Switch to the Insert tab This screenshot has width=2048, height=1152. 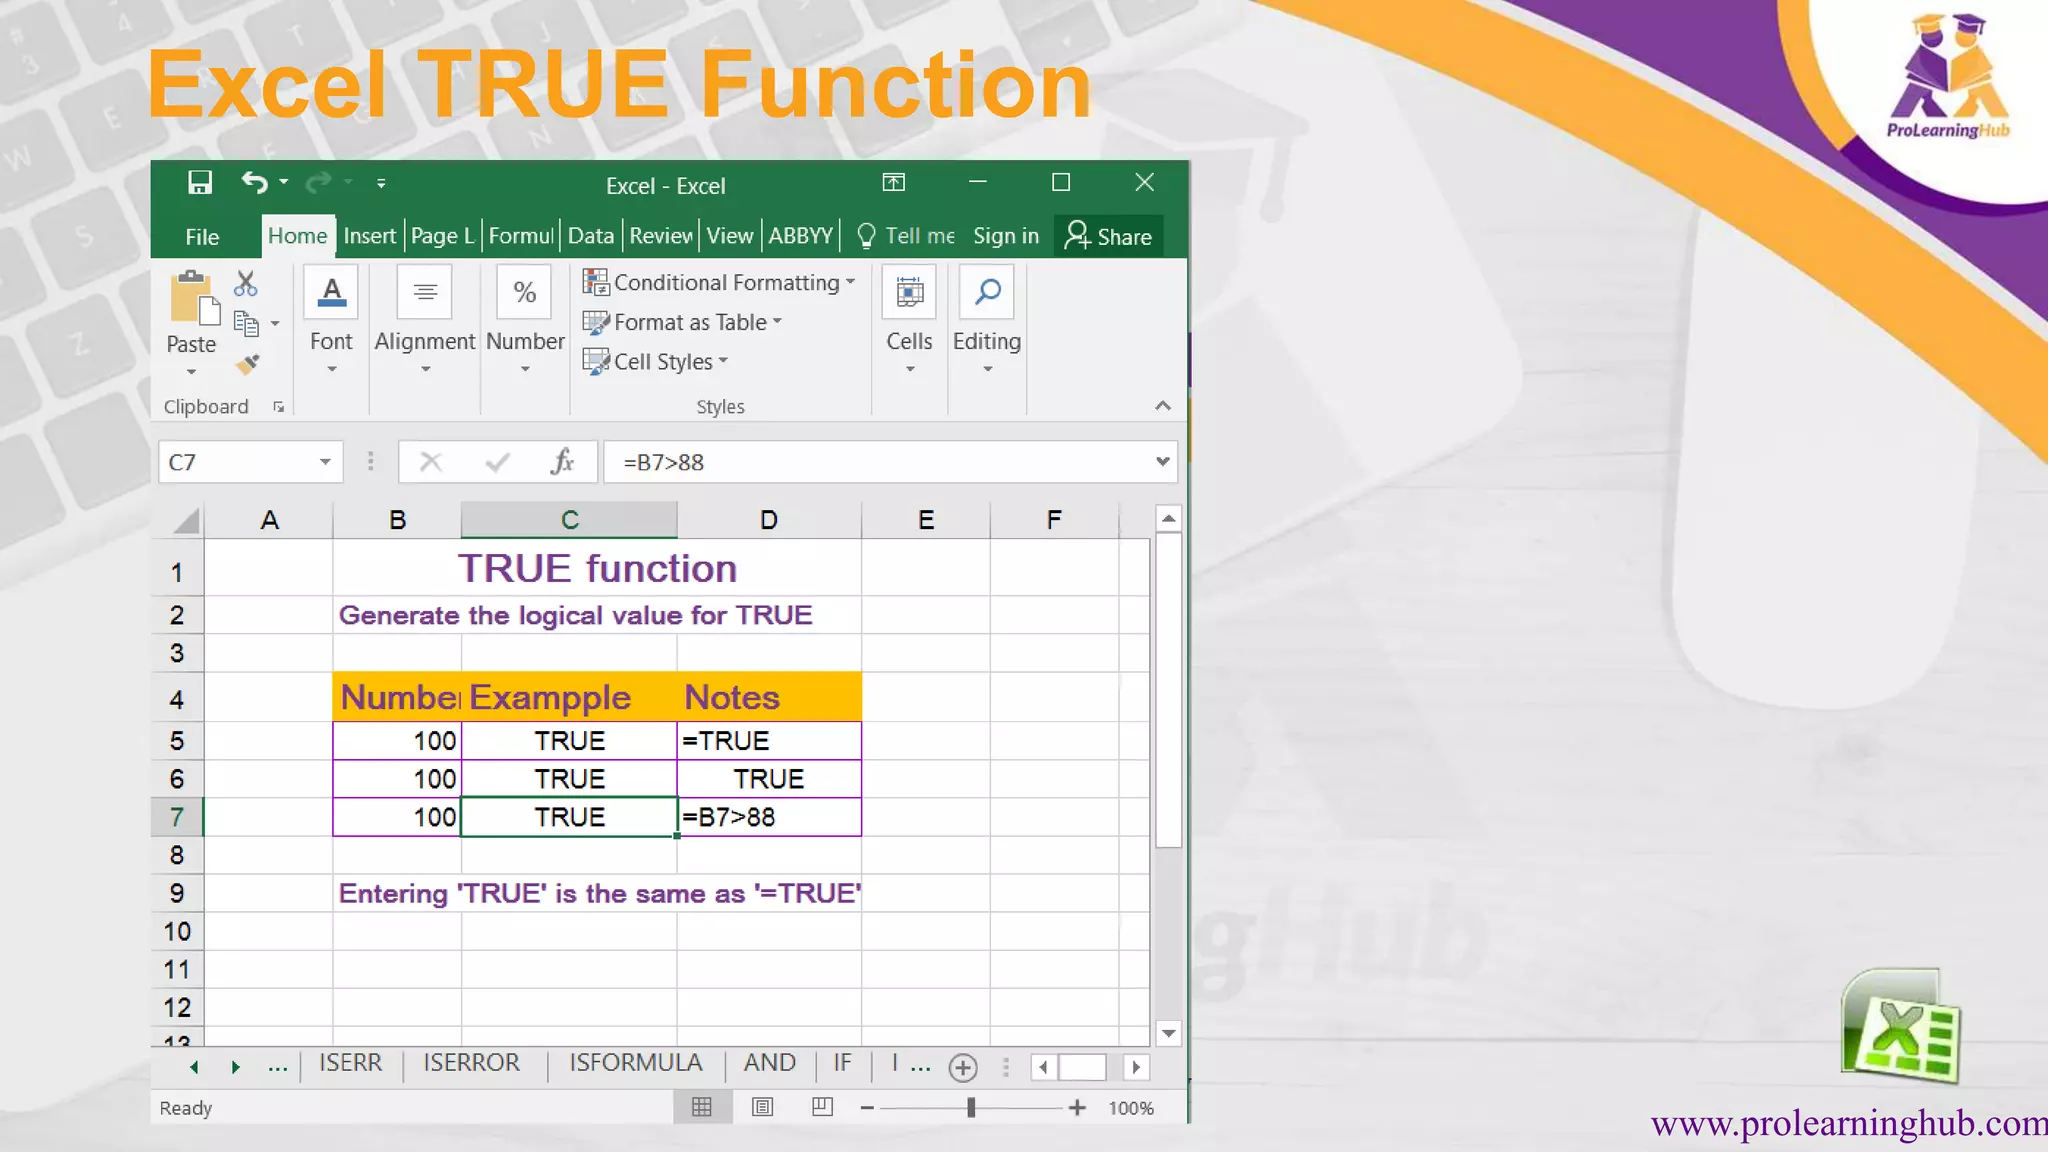tap(369, 236)
